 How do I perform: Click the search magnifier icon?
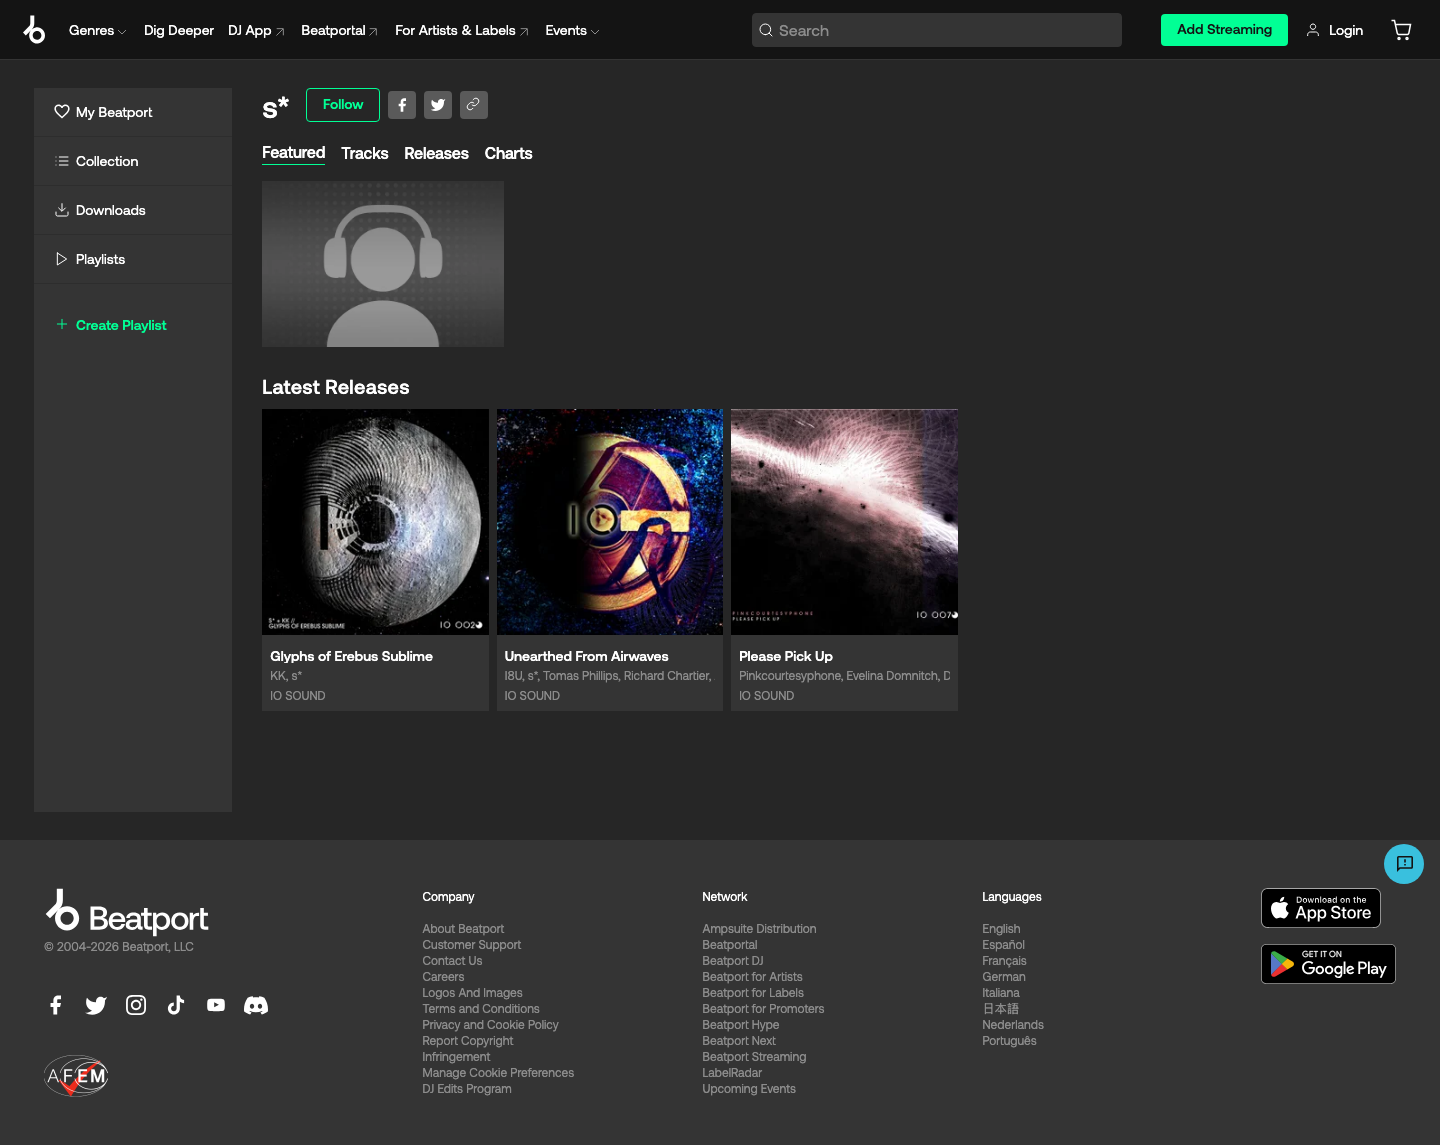766,30
